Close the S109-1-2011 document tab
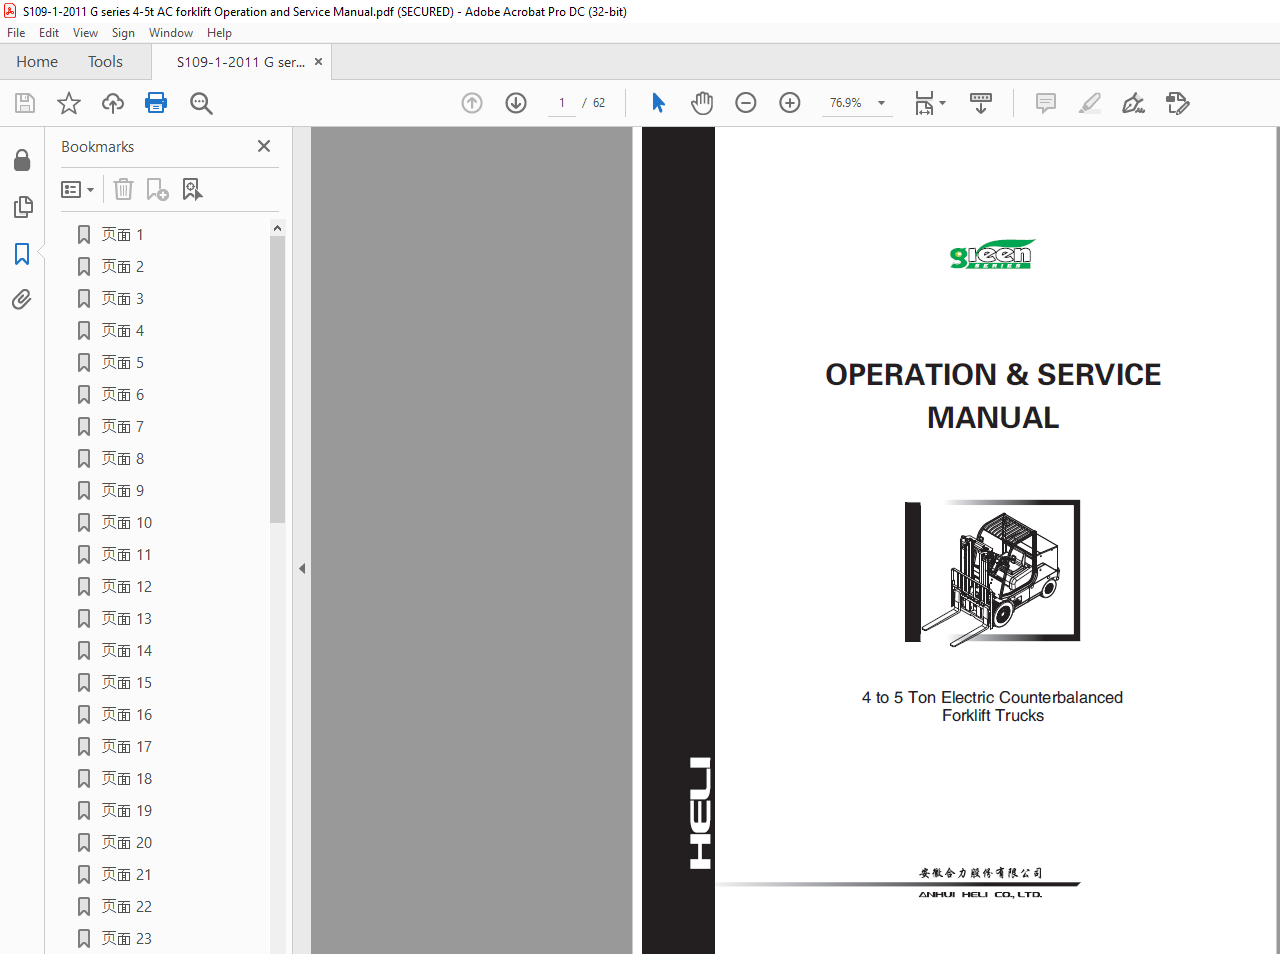This screenshot has height=954, width=1280. tap(319, 62)
